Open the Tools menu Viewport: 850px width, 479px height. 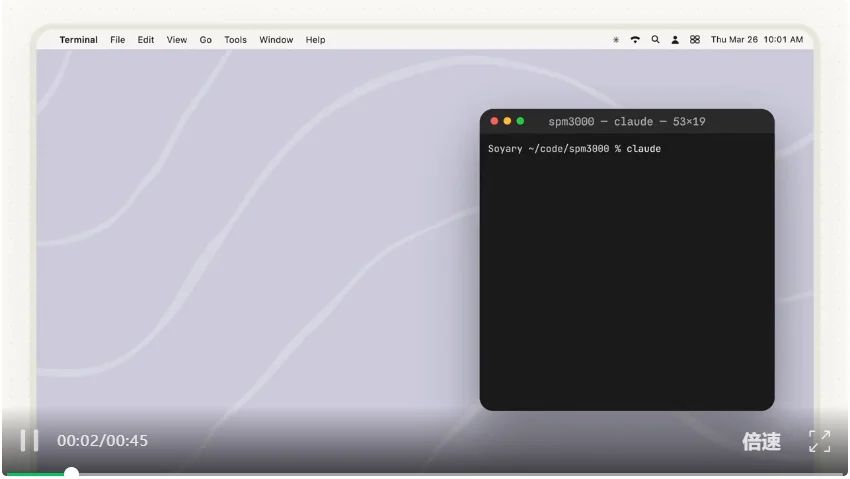coord(235,40)
